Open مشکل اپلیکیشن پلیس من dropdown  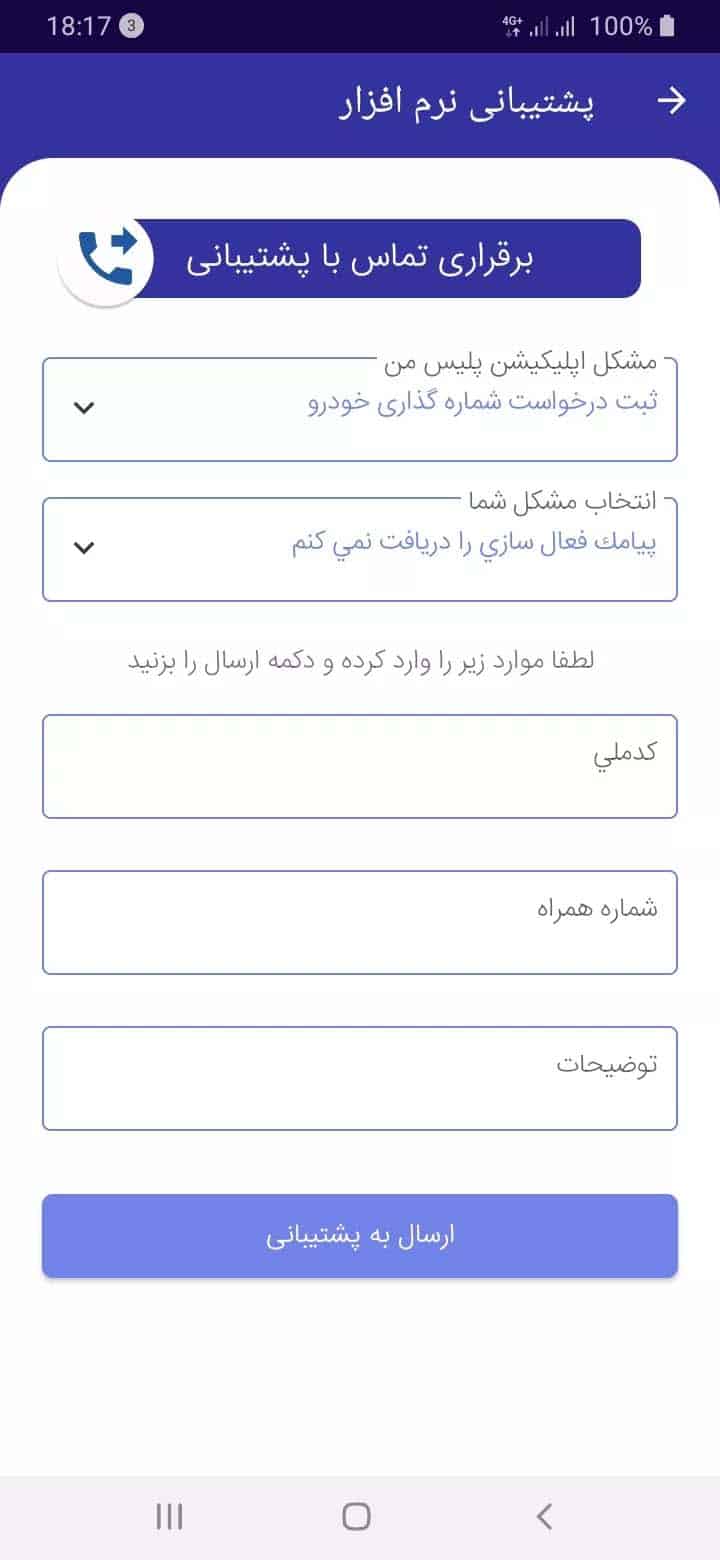click(x=360, y=410)
